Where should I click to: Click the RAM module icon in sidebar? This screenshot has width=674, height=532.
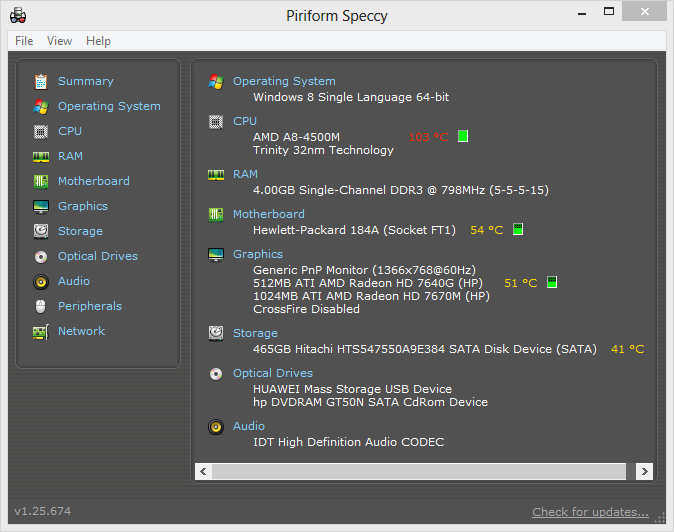(x=40, y=156)
